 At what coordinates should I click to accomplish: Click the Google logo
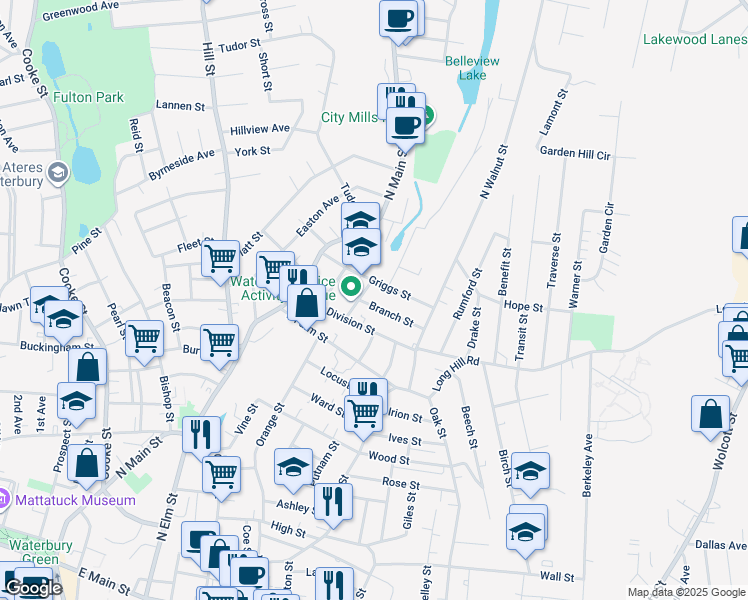[x=33, y=588]
